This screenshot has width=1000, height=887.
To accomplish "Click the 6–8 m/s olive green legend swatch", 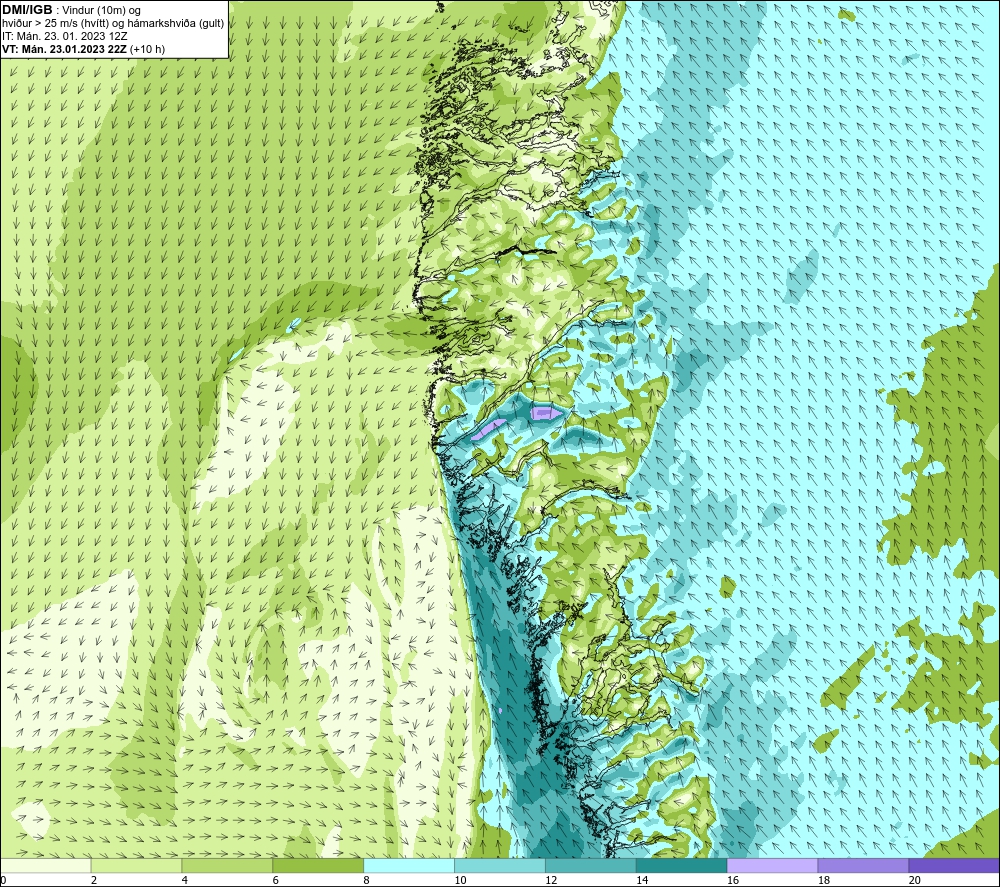I will pyautogui.click(x=318, y=866).
